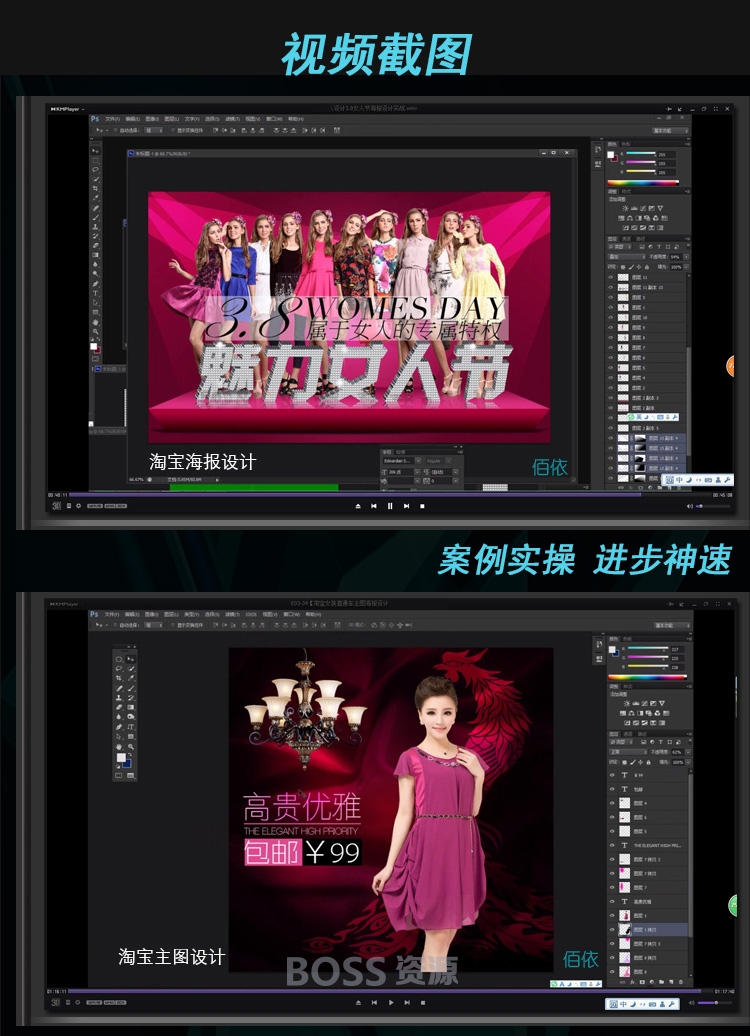Switch to 色板 tab in lower color panel
Viewport: 750px width, 1036px height.
(x=627, y=639)
